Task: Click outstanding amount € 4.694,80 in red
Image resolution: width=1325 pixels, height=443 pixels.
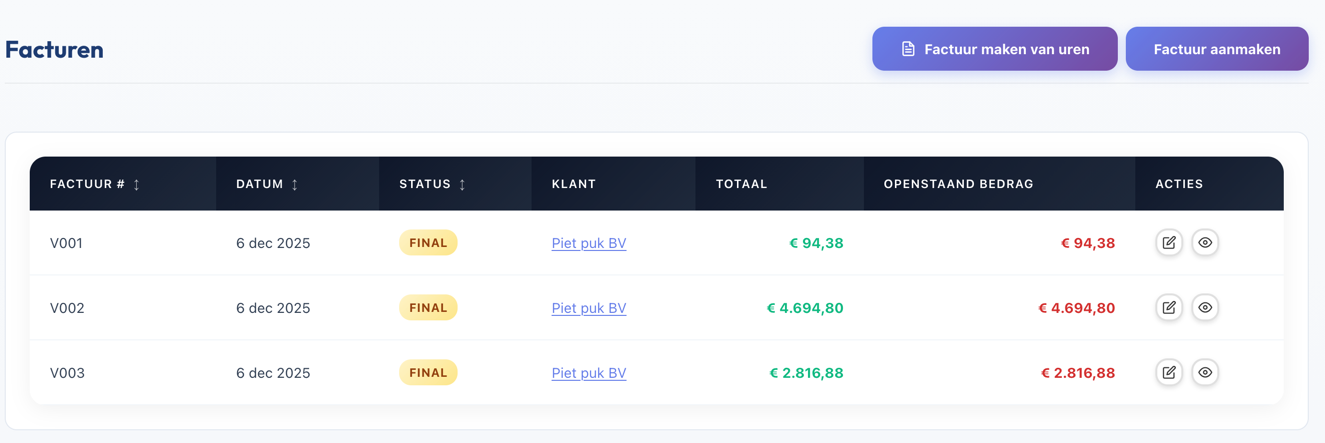Action: 1076,308
